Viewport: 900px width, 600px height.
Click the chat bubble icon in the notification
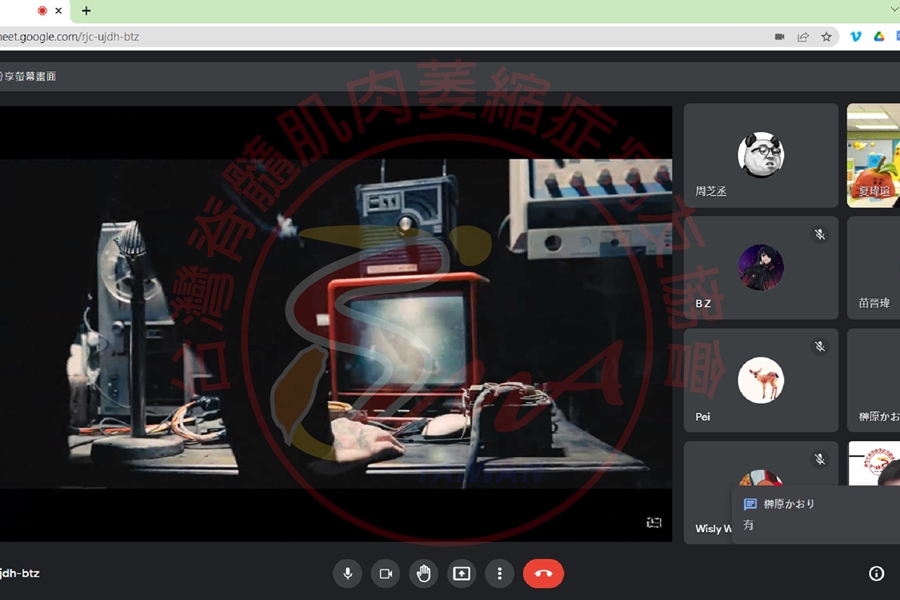point(750,504)
